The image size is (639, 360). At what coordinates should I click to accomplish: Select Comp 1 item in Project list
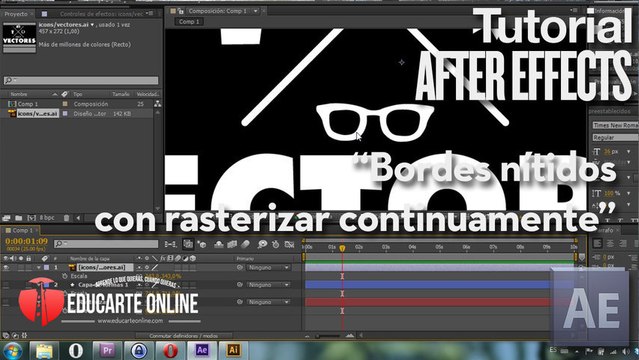pyautogui.click(x=28, y=104)
